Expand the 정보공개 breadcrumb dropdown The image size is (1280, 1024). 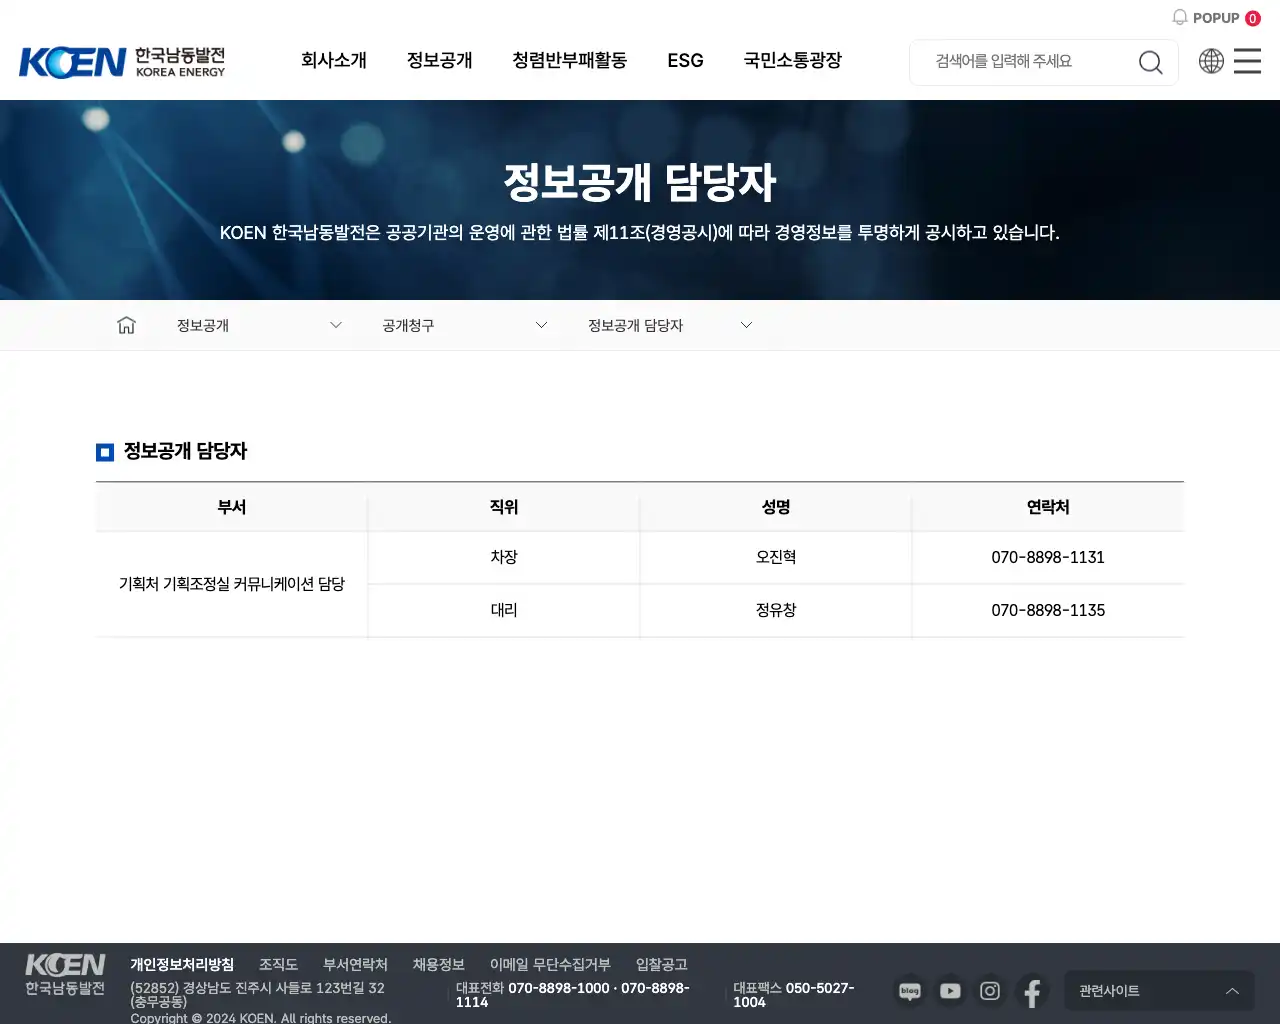click(x=335, y=324)
